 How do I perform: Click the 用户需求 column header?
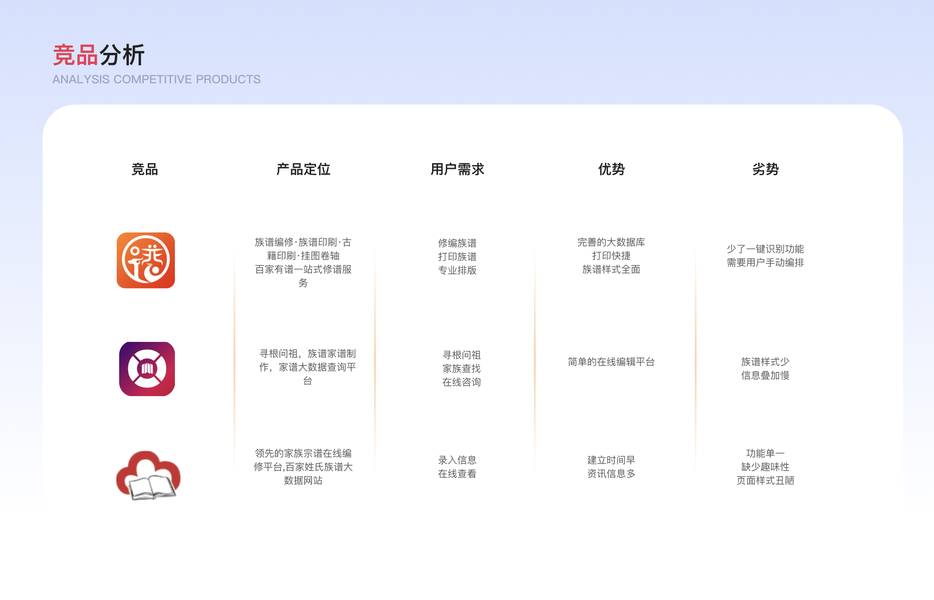[457, 169]
